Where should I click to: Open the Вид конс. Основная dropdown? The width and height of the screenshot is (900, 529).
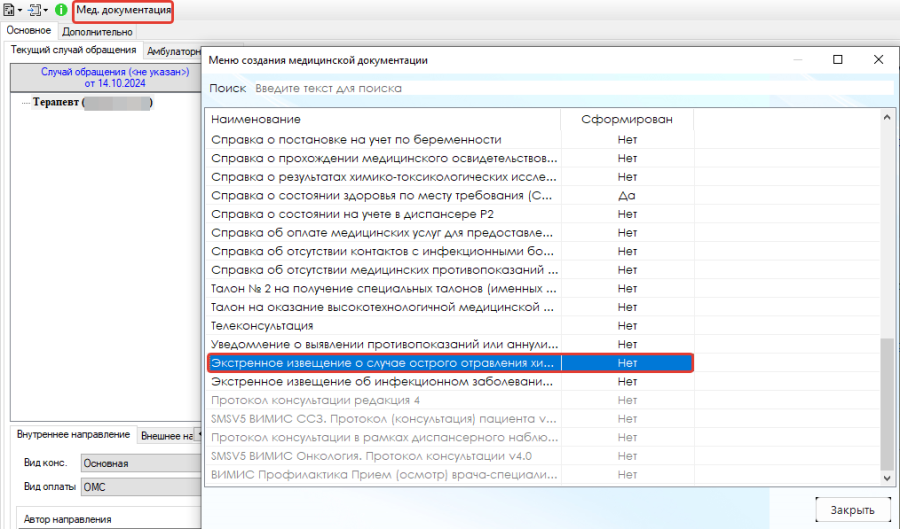coord(141,463)
